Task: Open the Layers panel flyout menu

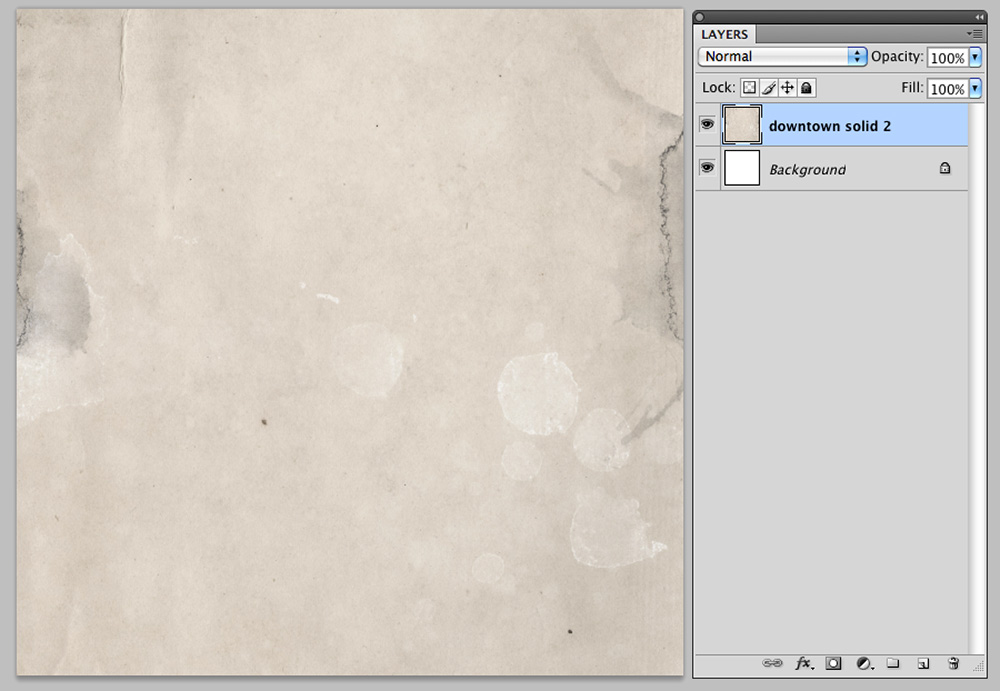Action: coord(974,34)
